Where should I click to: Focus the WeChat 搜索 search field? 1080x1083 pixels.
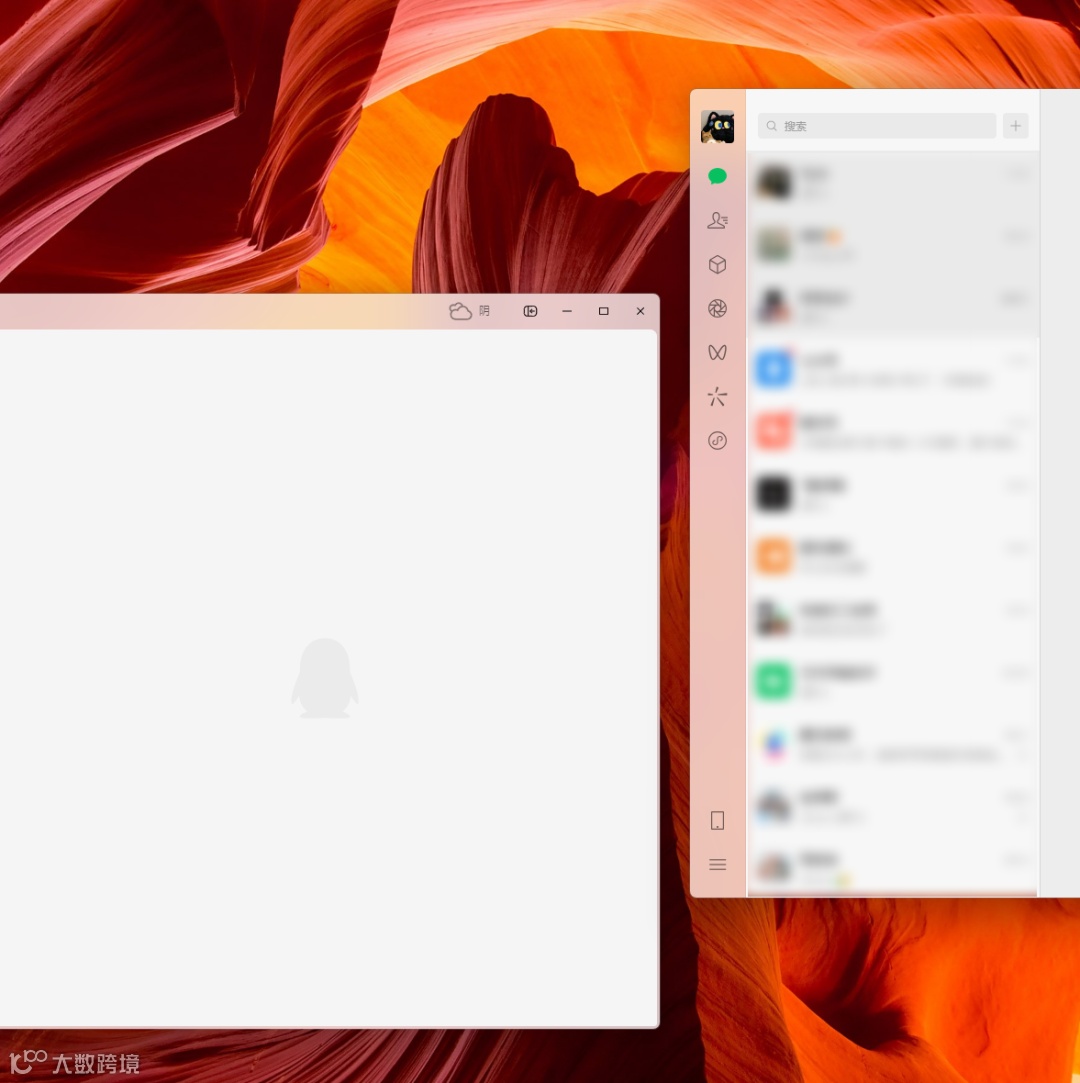tap(877, 126)
